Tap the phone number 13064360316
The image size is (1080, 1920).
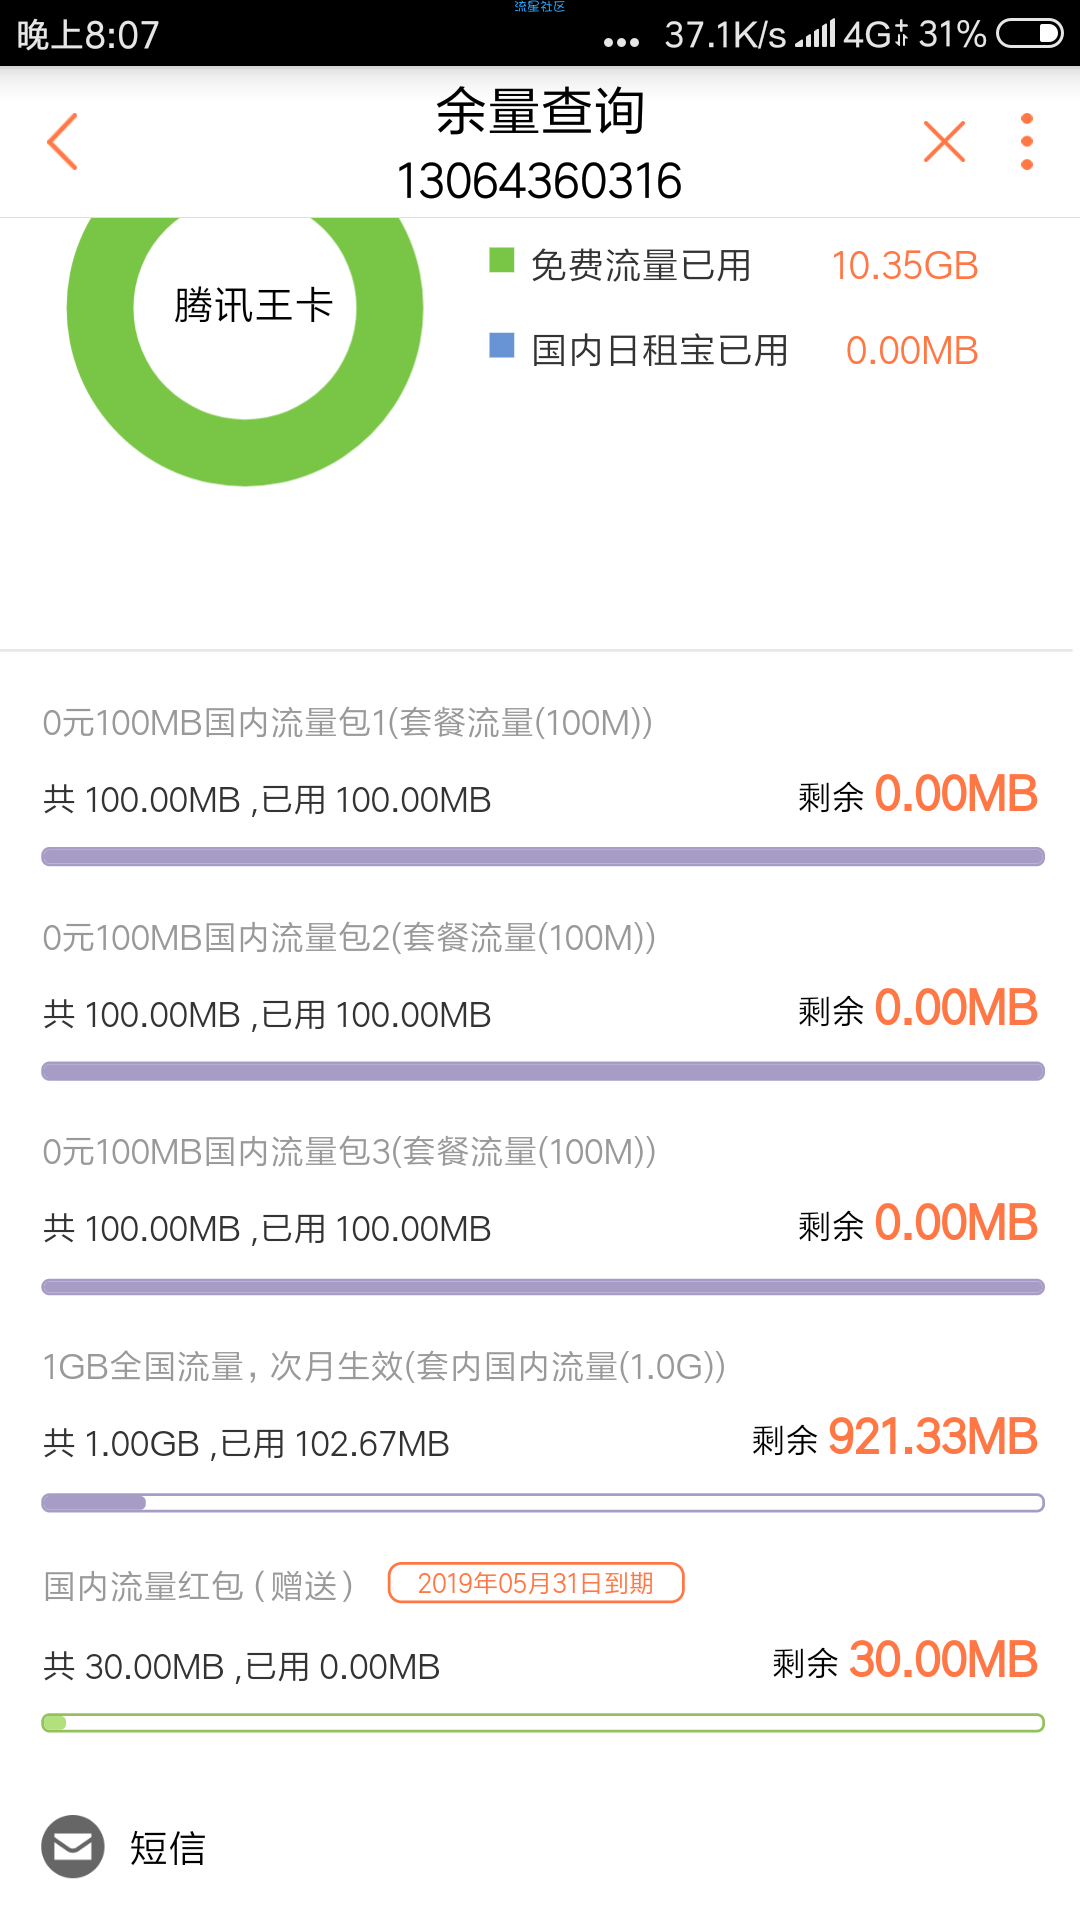tap(539, 181)
